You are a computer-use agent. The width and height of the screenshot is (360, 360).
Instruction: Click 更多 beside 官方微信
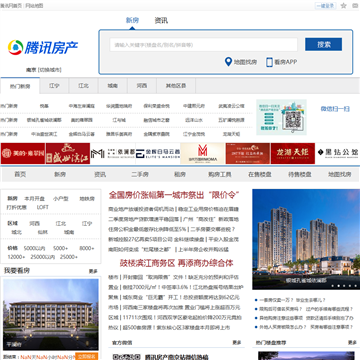[x=237, y=342]
